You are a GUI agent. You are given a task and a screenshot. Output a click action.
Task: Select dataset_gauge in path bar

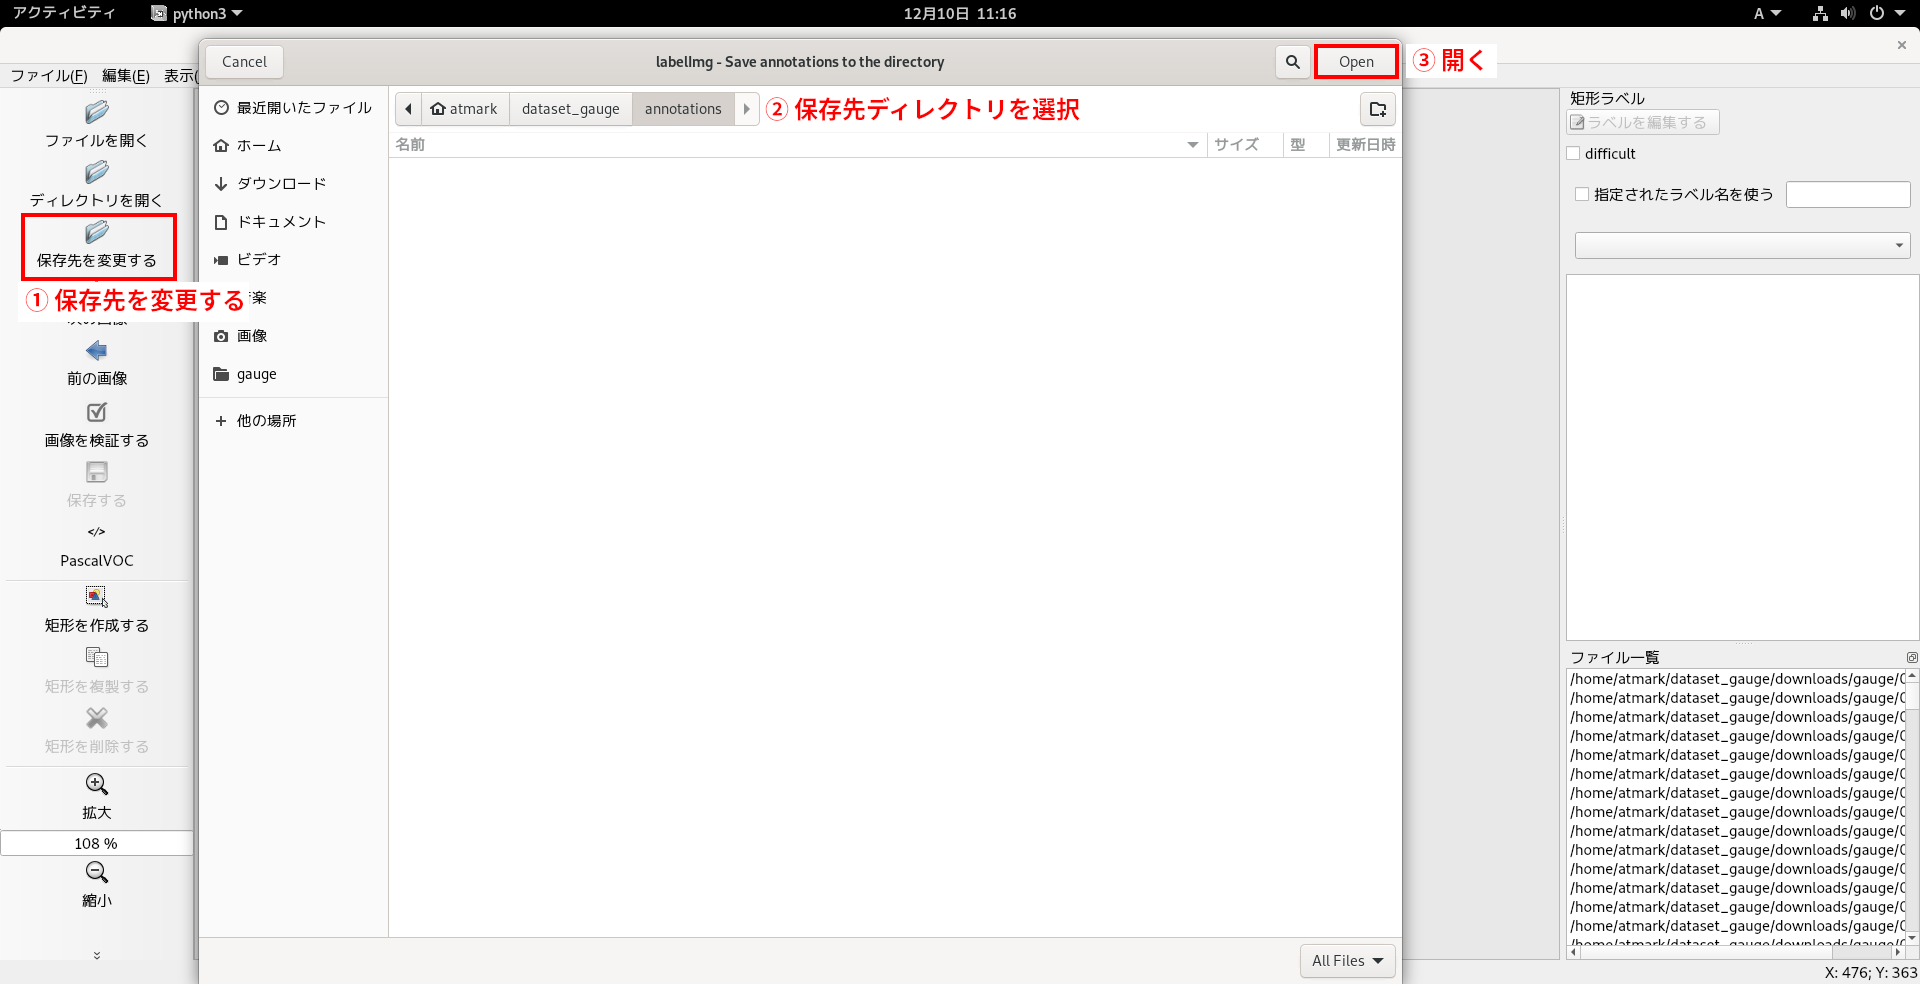571,109
